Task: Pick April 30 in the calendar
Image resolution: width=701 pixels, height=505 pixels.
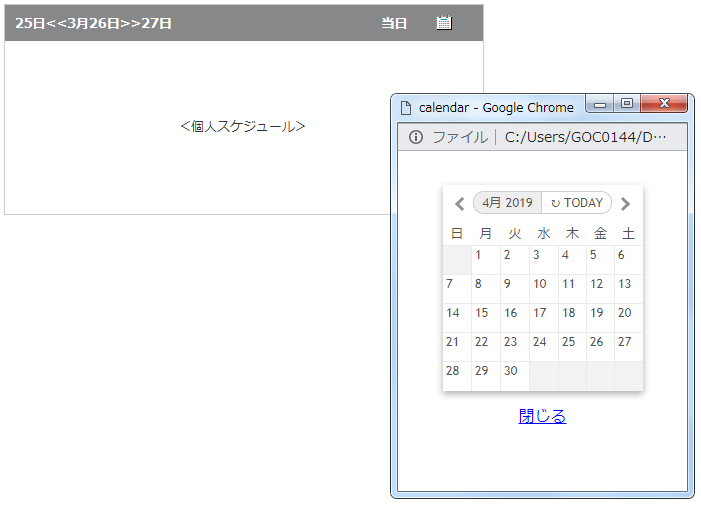Action: tap(514, 375)
